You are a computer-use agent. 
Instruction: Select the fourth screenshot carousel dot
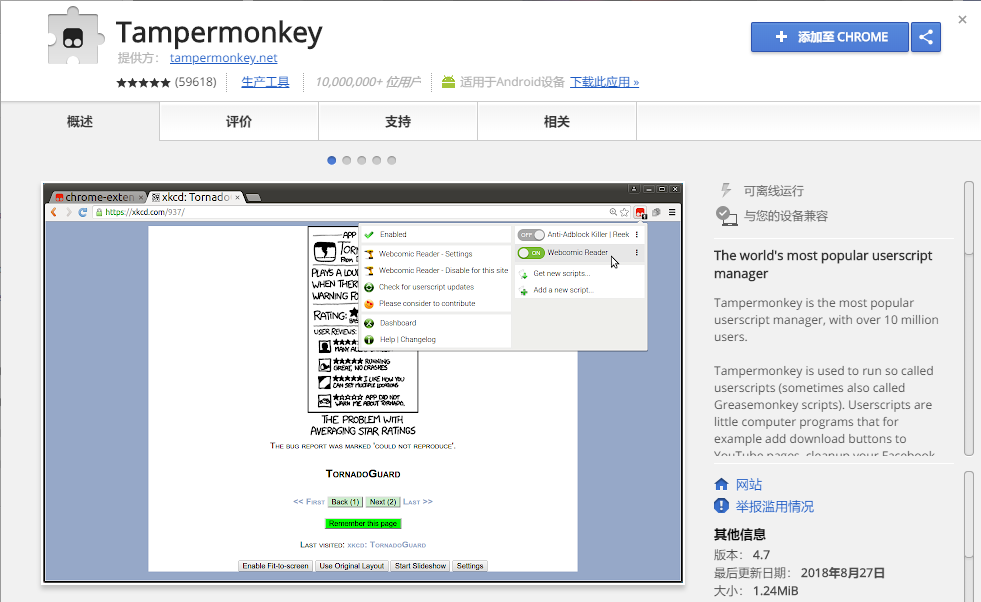(x=377, y=160)
